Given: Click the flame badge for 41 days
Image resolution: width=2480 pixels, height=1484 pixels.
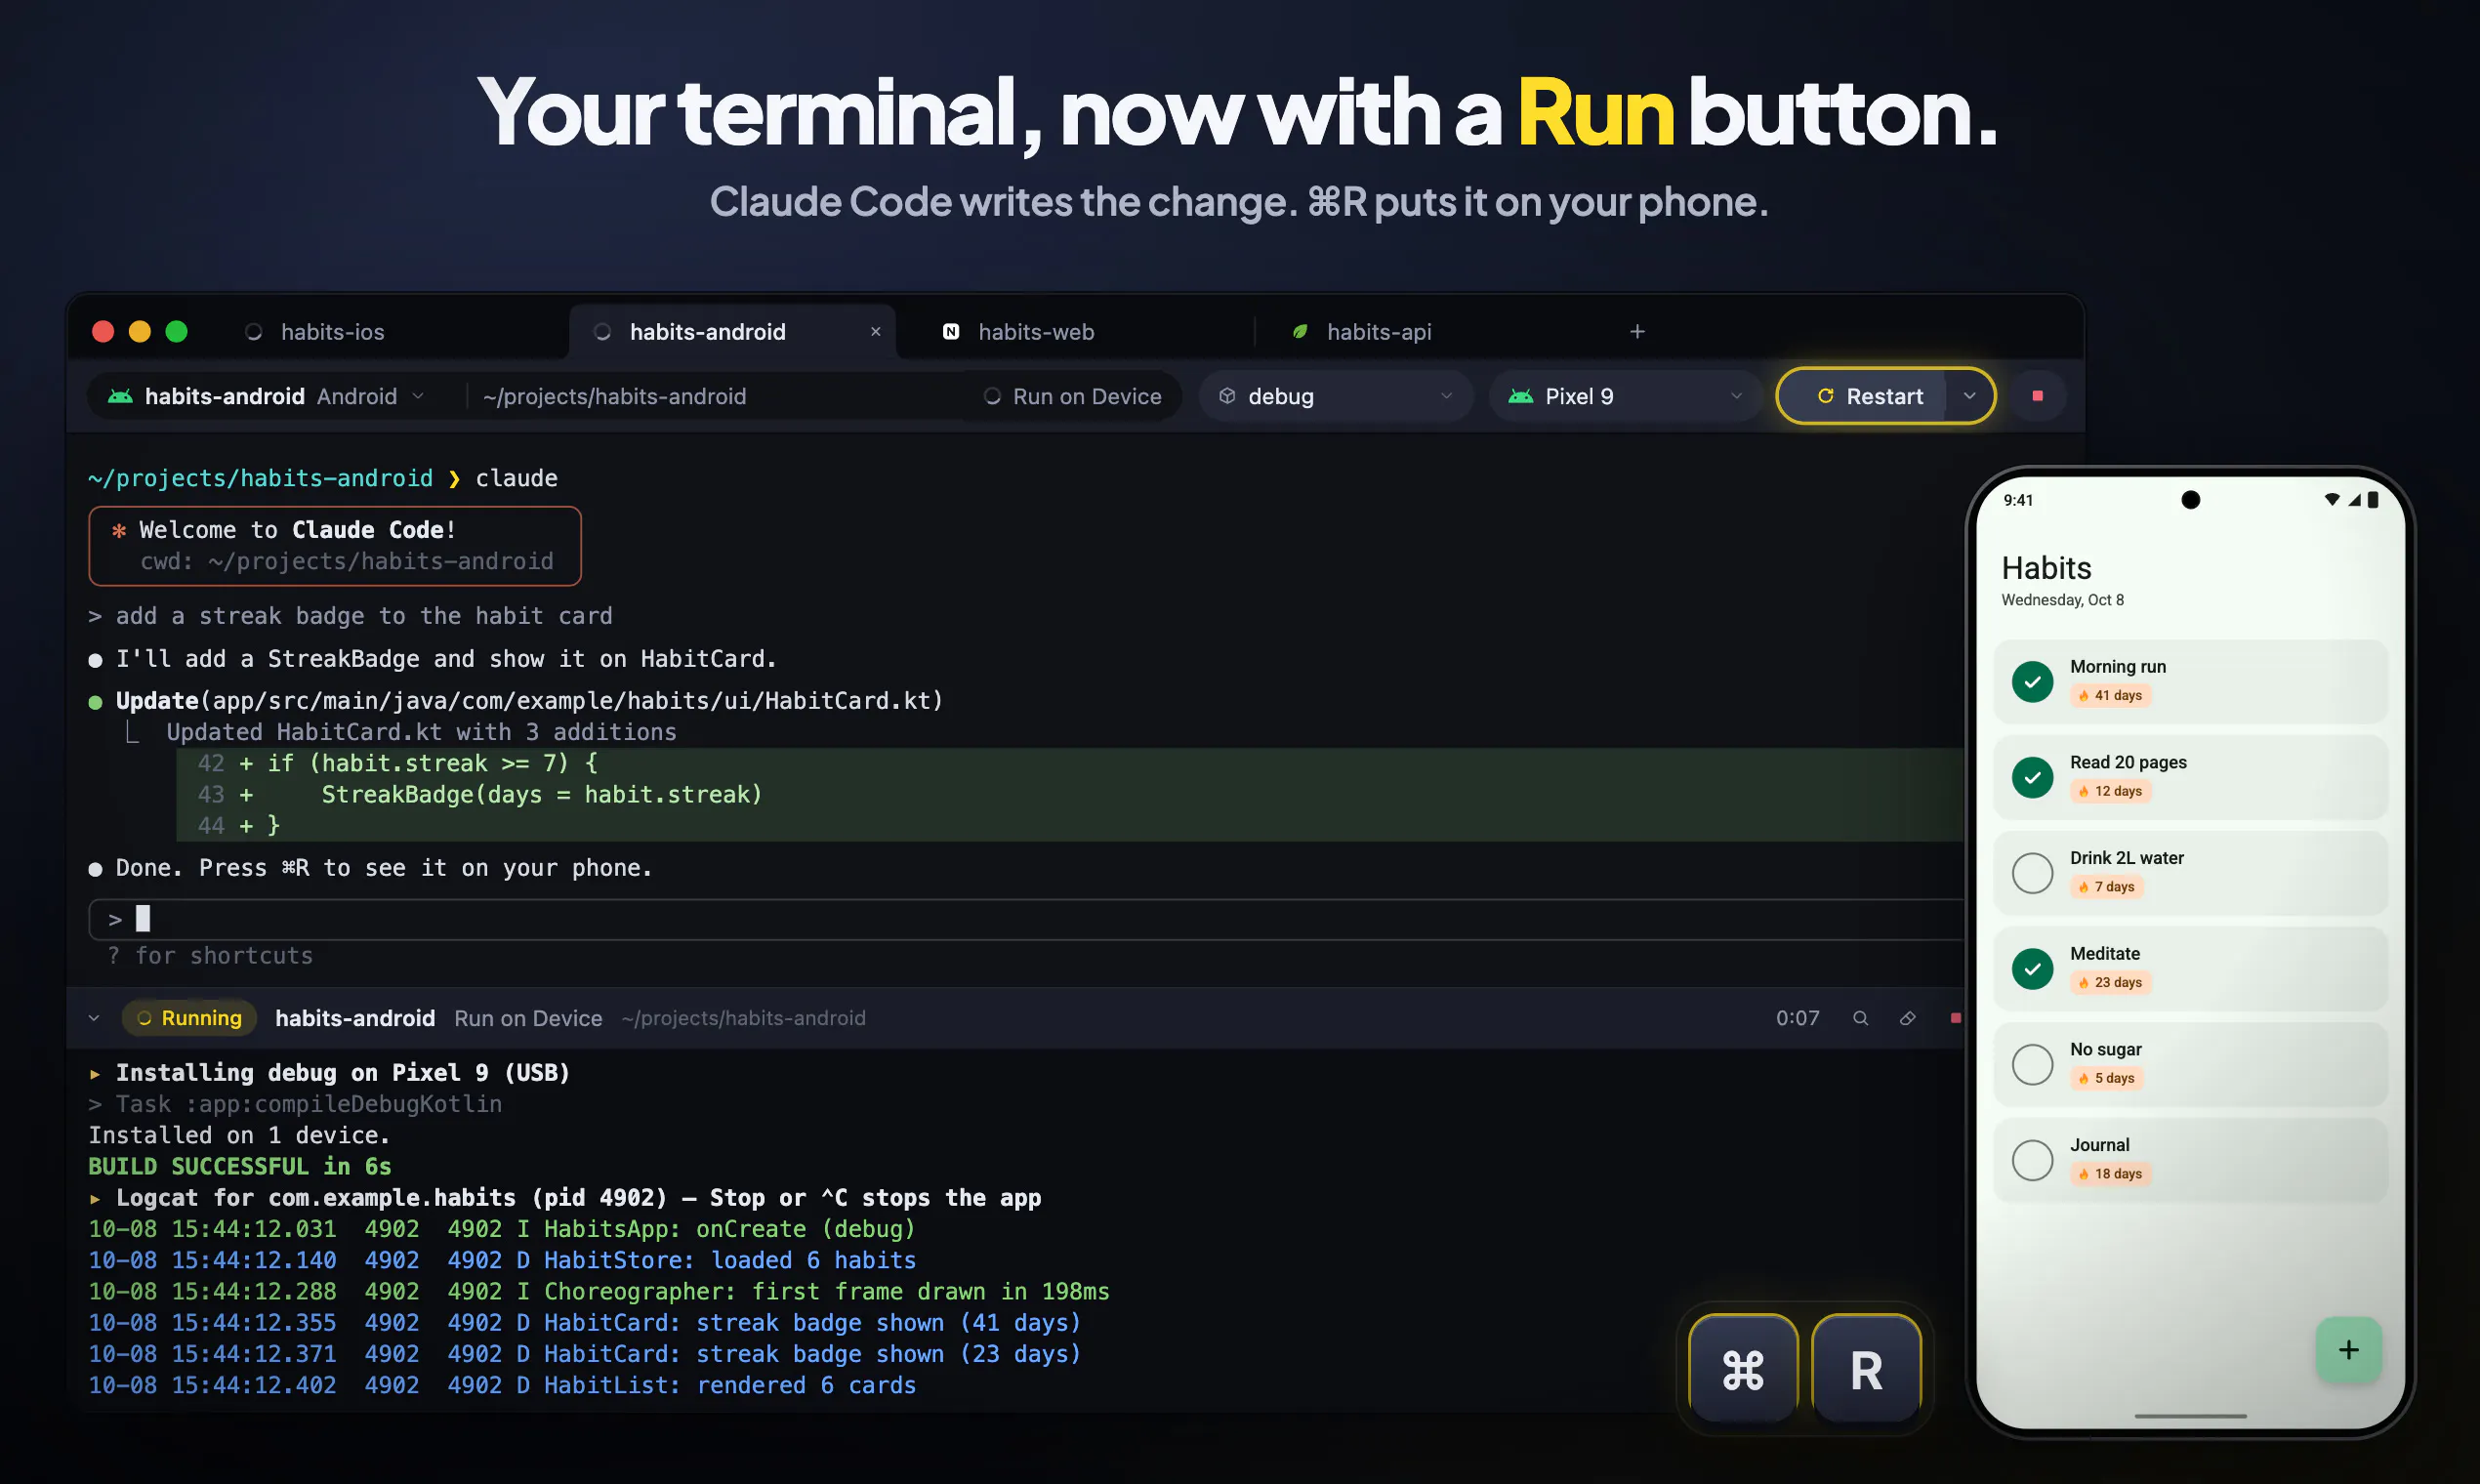Looking at the screenshot, I should (2110, 695).
